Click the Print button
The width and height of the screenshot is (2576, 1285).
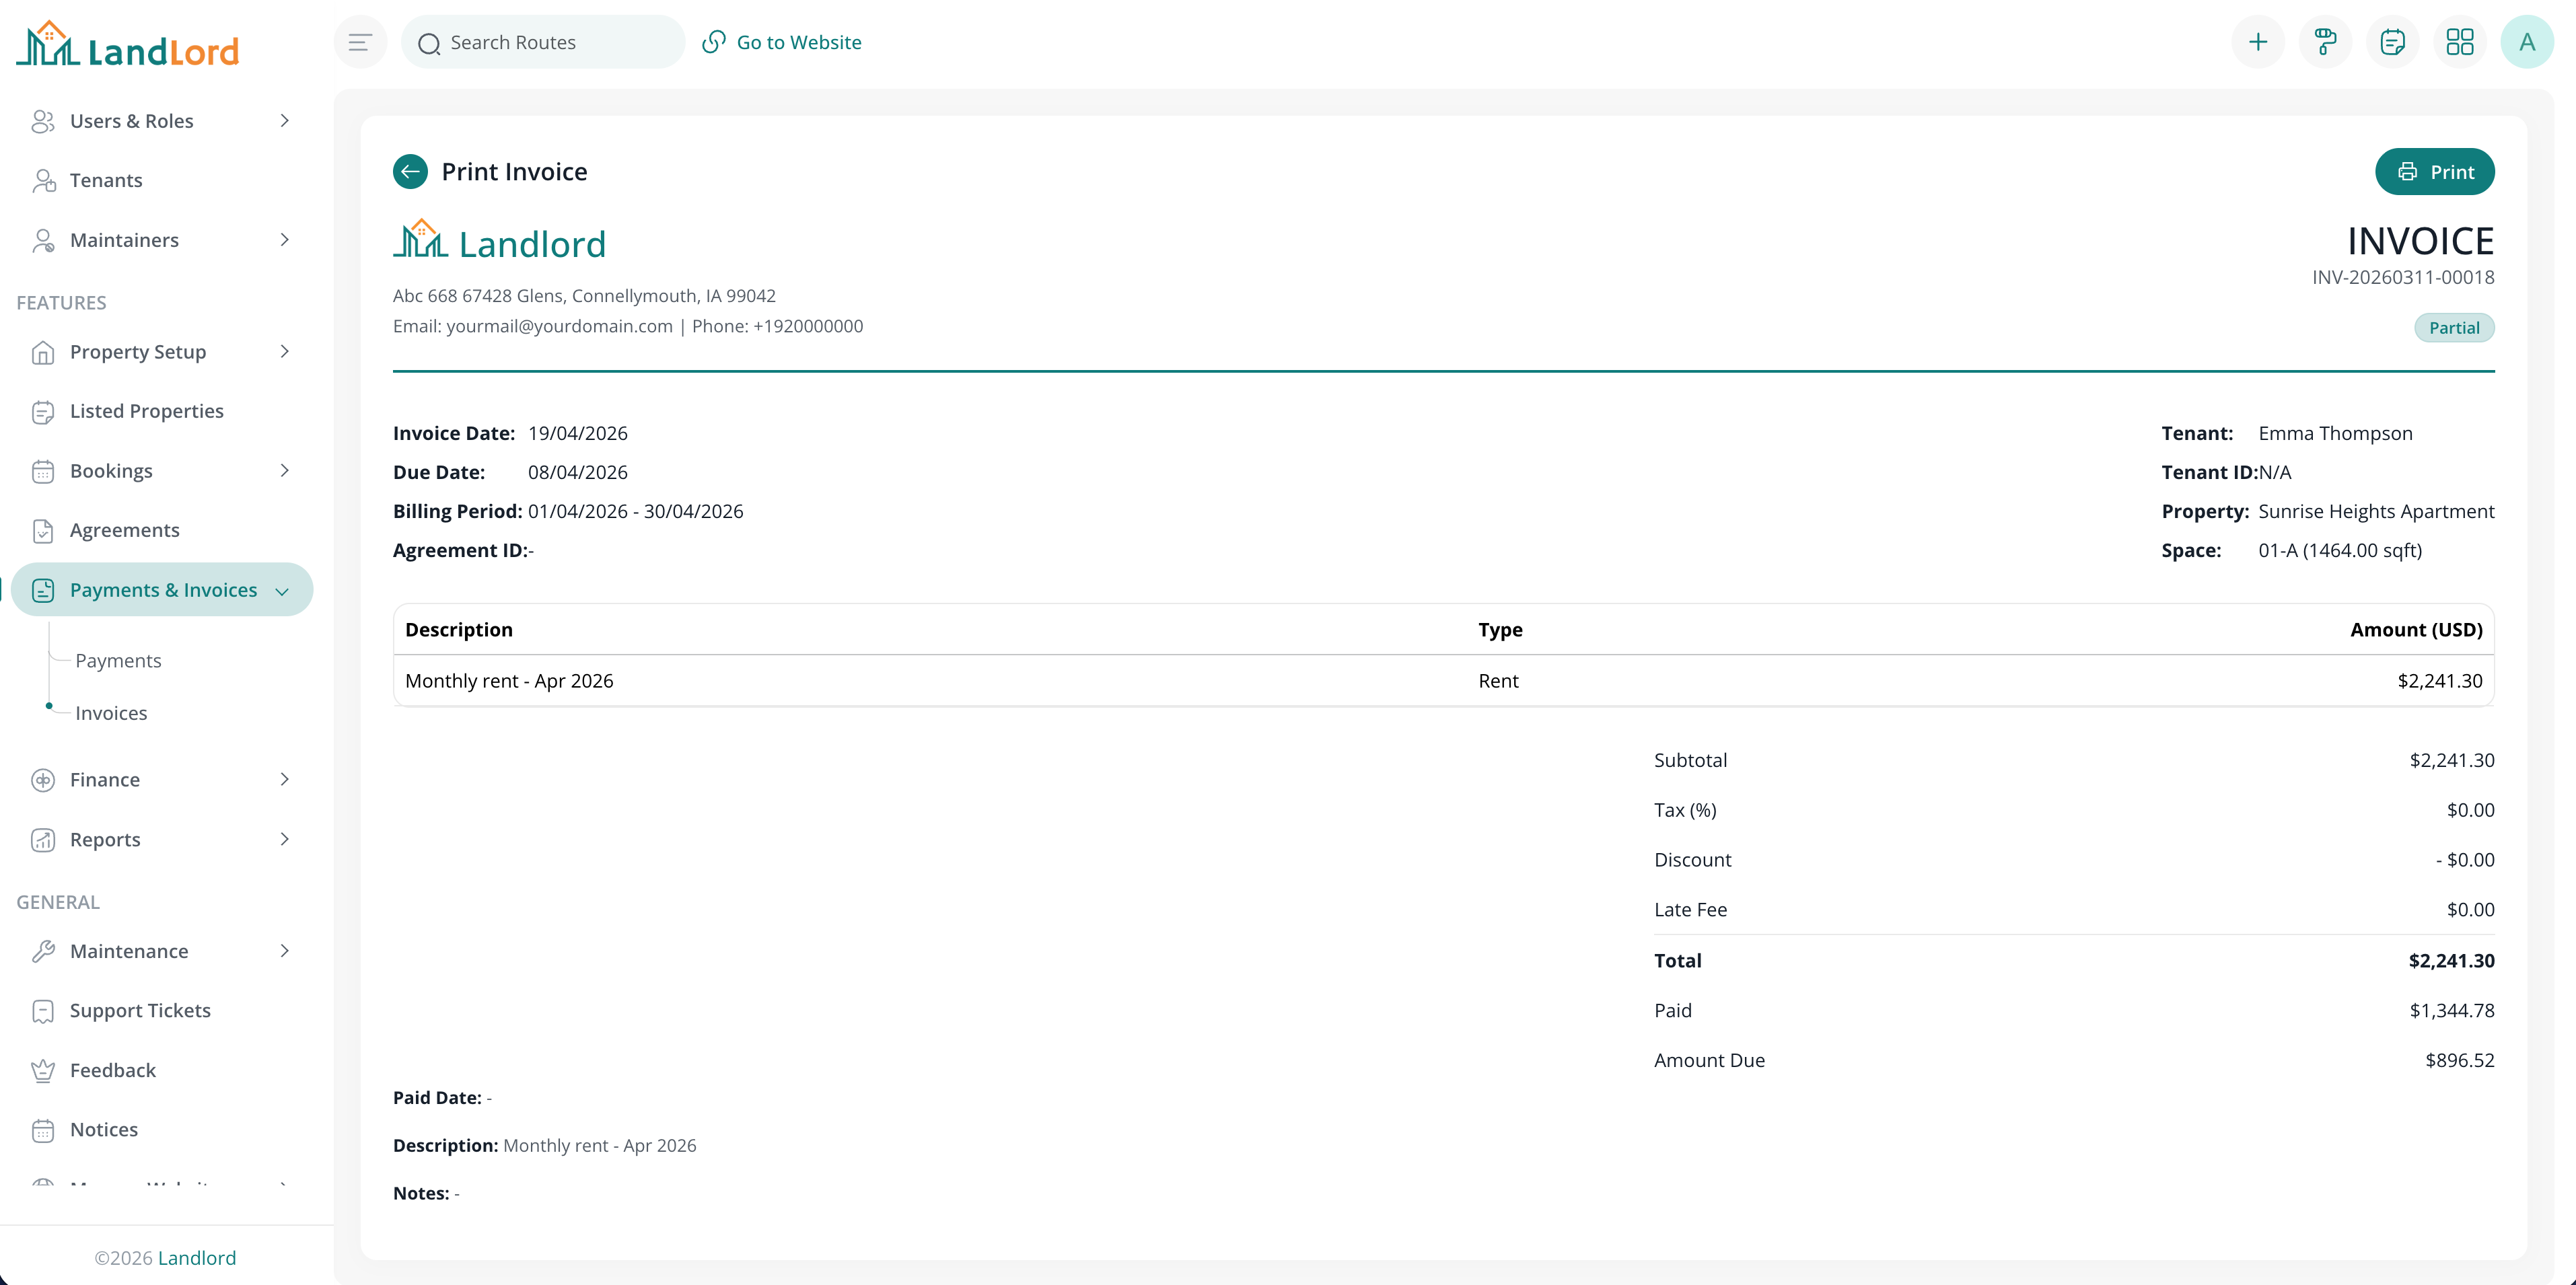point(2435,171)
